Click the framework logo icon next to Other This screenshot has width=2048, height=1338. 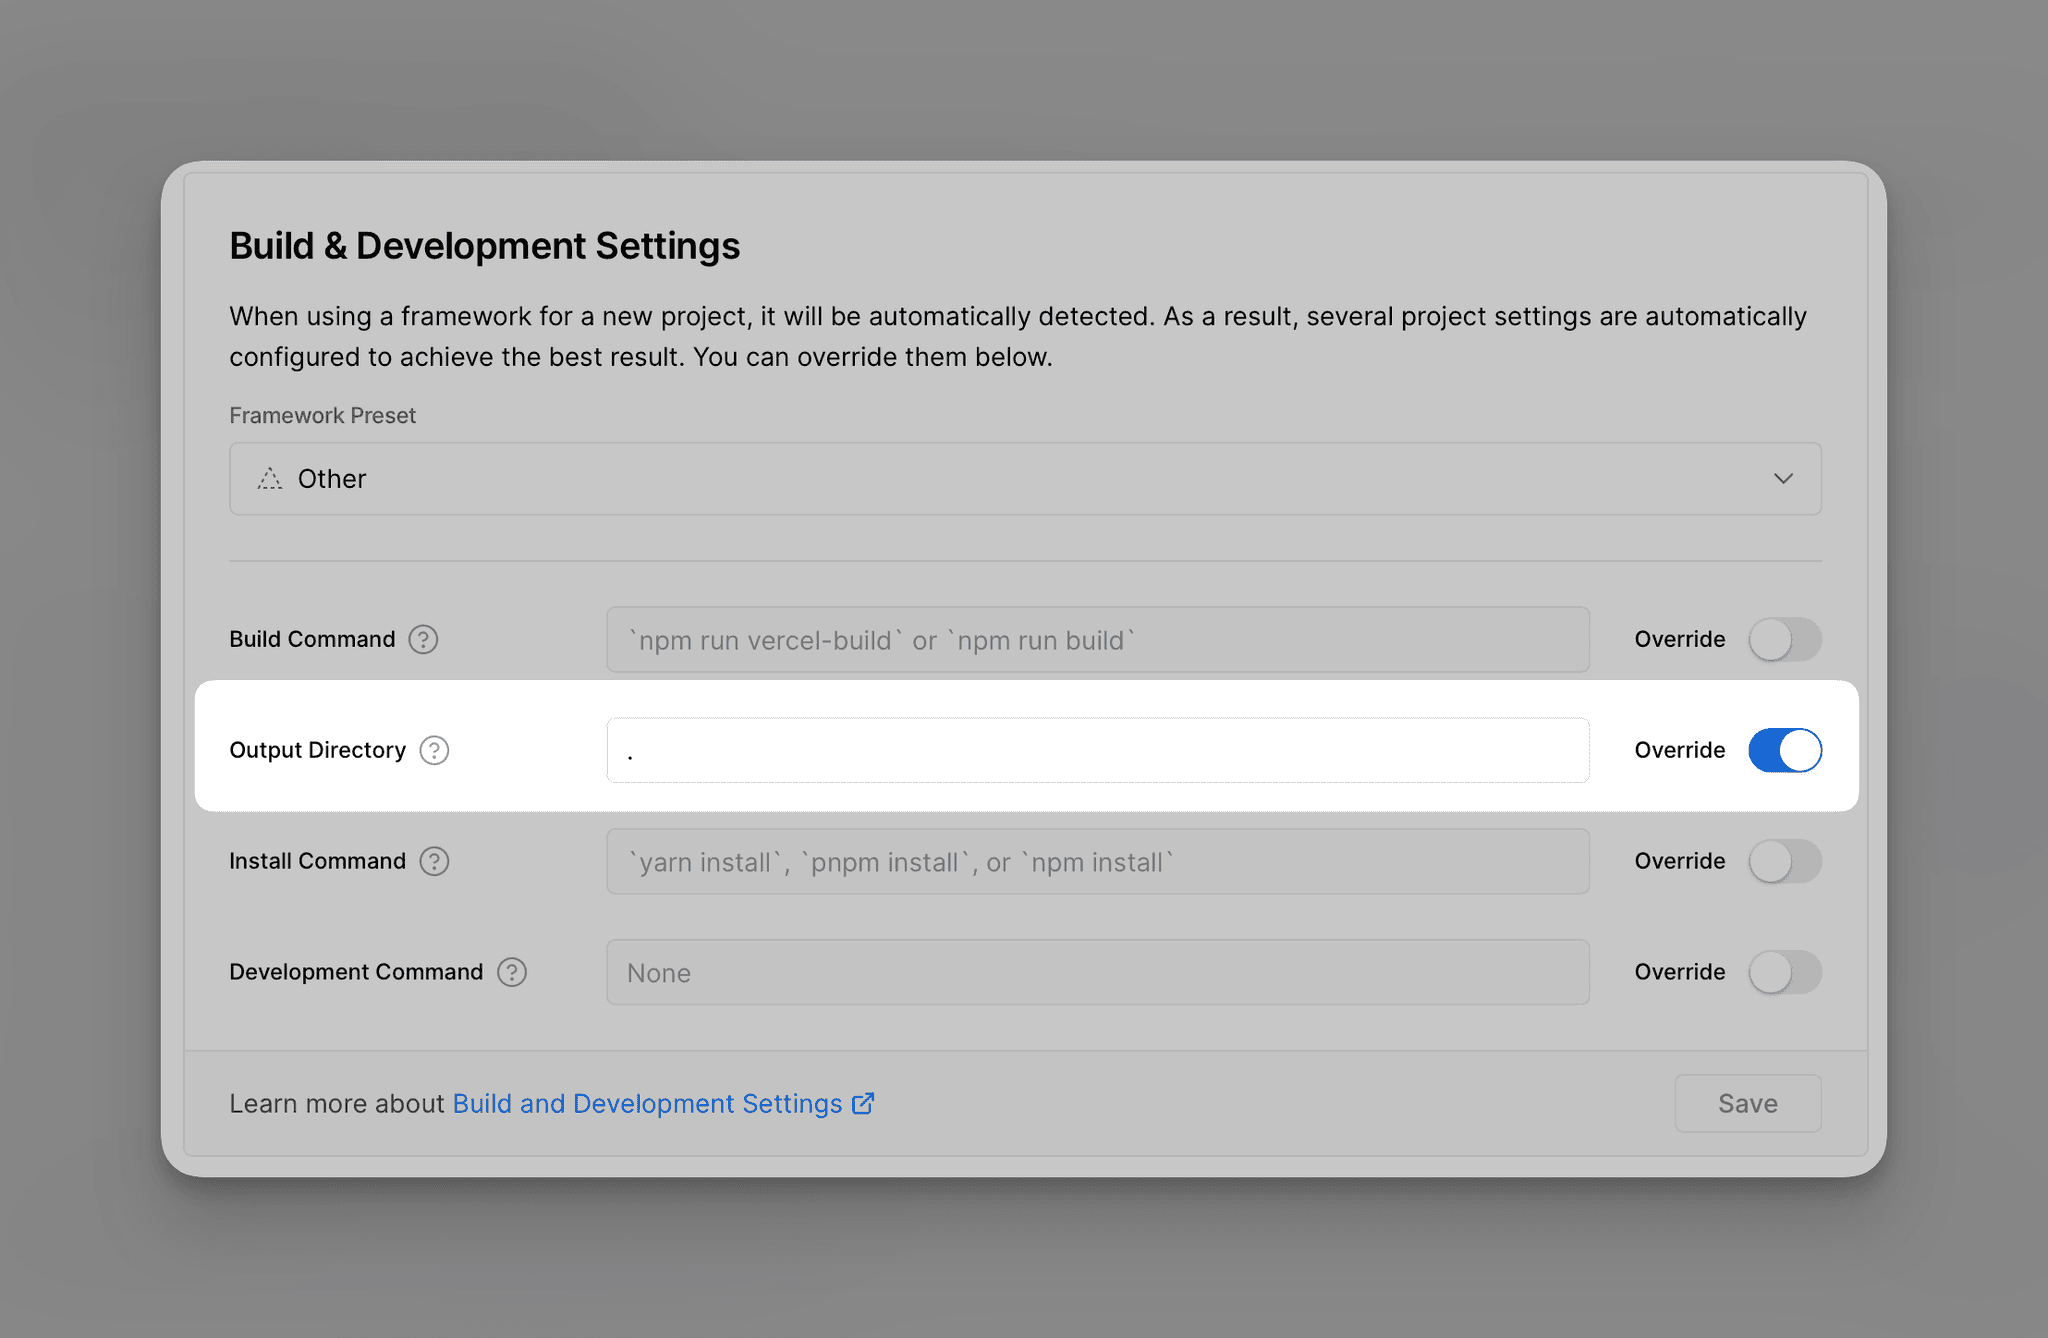point(268,478)
